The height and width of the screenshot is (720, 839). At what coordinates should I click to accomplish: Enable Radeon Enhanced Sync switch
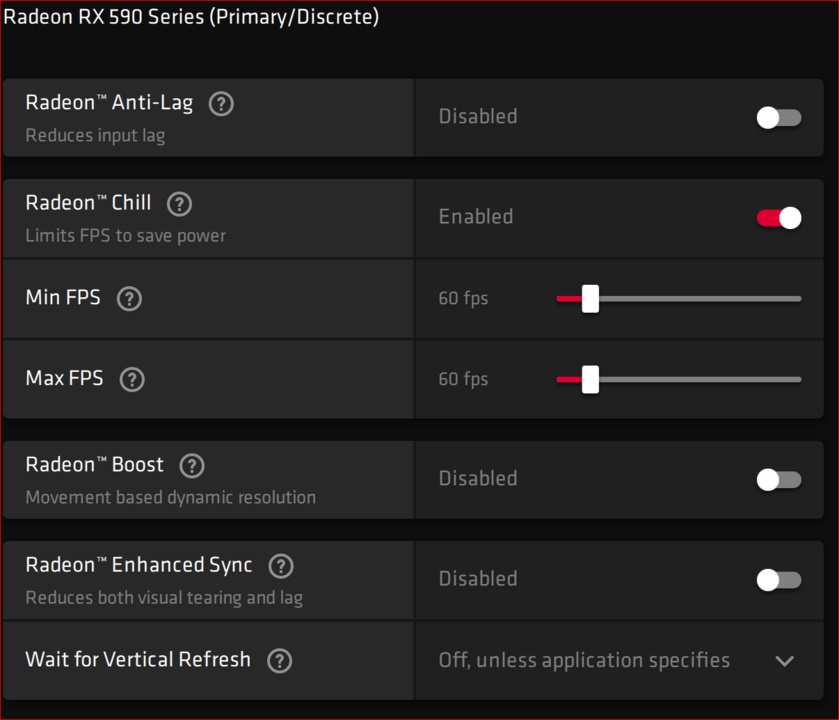(x=779, y=580)
